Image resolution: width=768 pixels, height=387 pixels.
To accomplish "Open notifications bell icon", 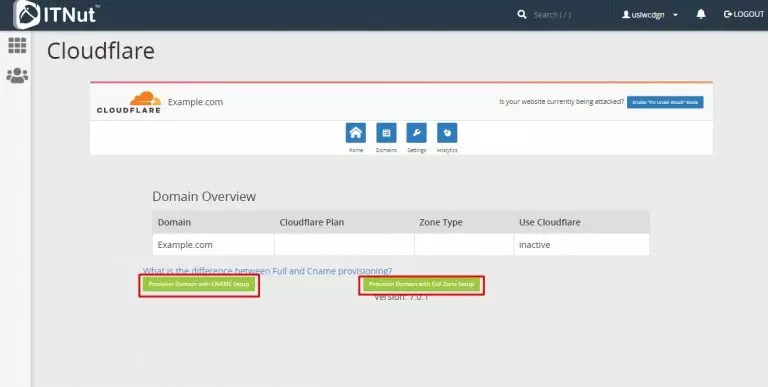I will pyautogui.click(x=701, y=14).
